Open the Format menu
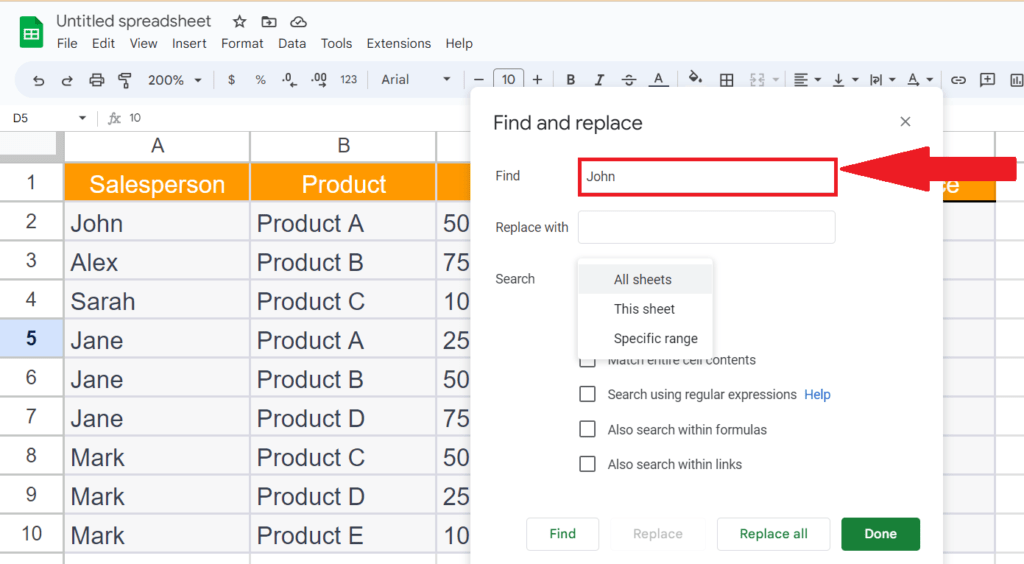The height and width of the screenshot is (564, 1024). pos(242,44)
